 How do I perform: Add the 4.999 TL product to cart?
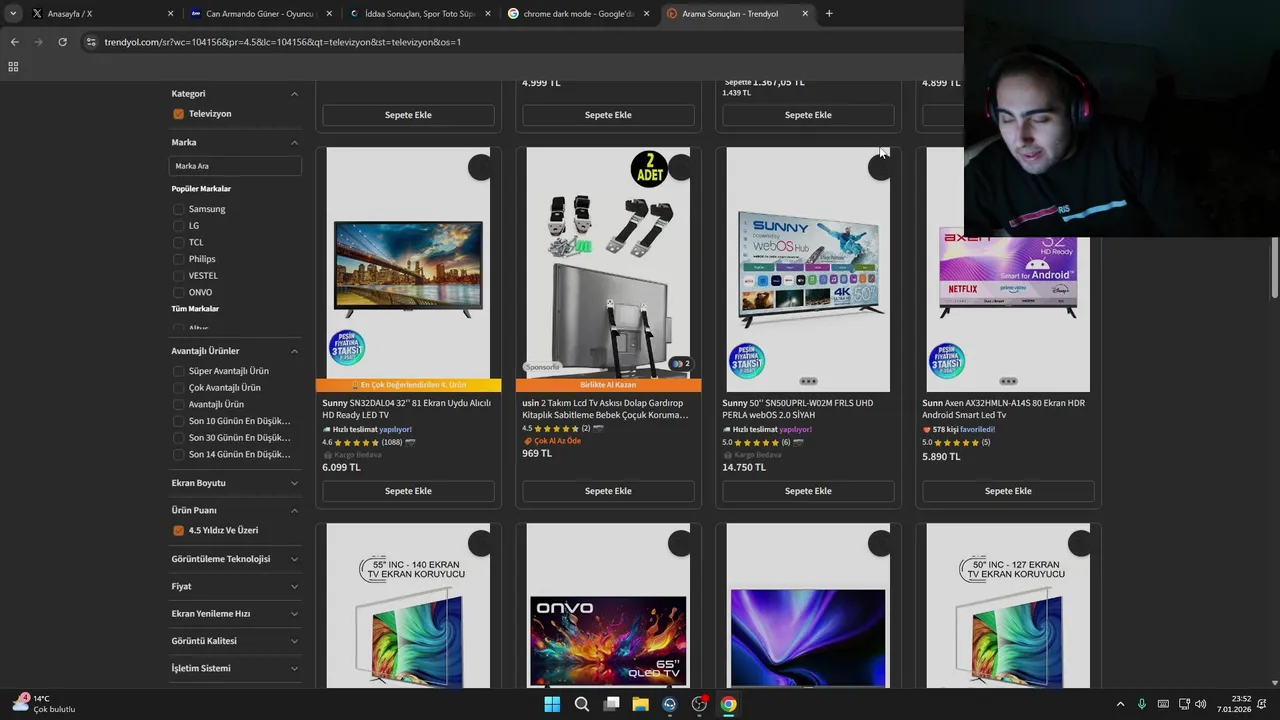click(608, 115)
